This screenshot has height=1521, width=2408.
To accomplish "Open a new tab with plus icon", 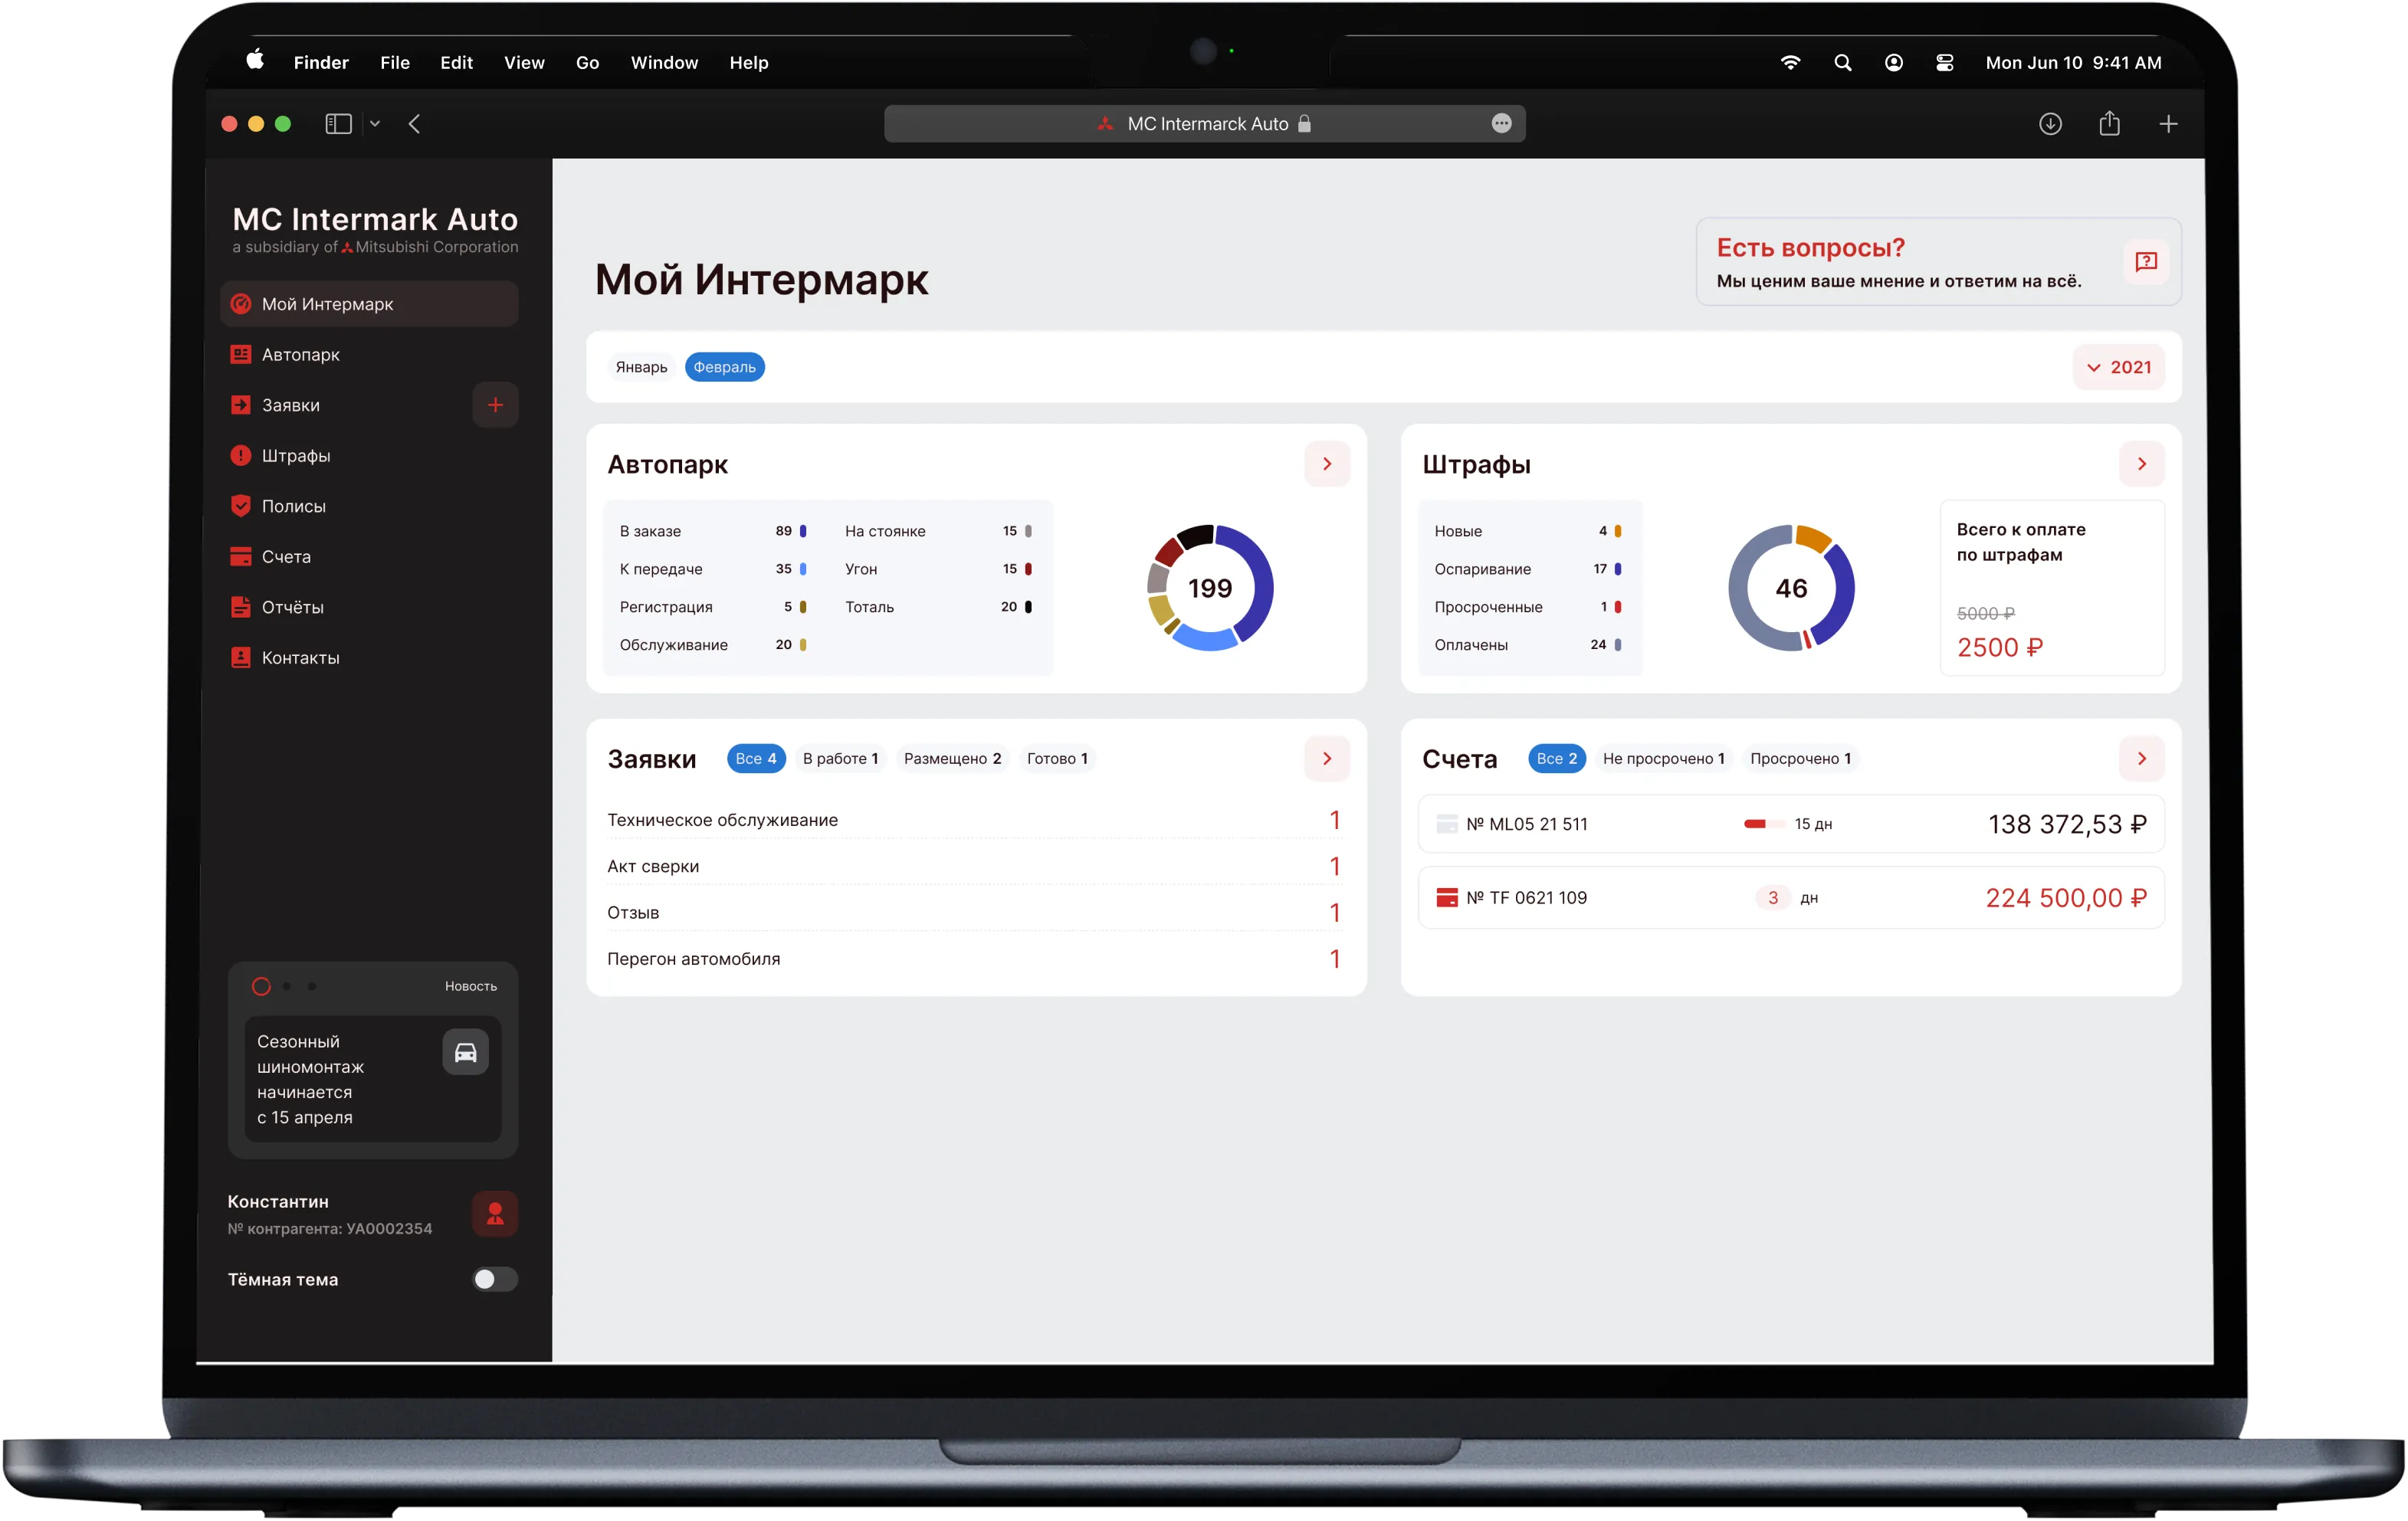I will click(x=2168, y=123).
